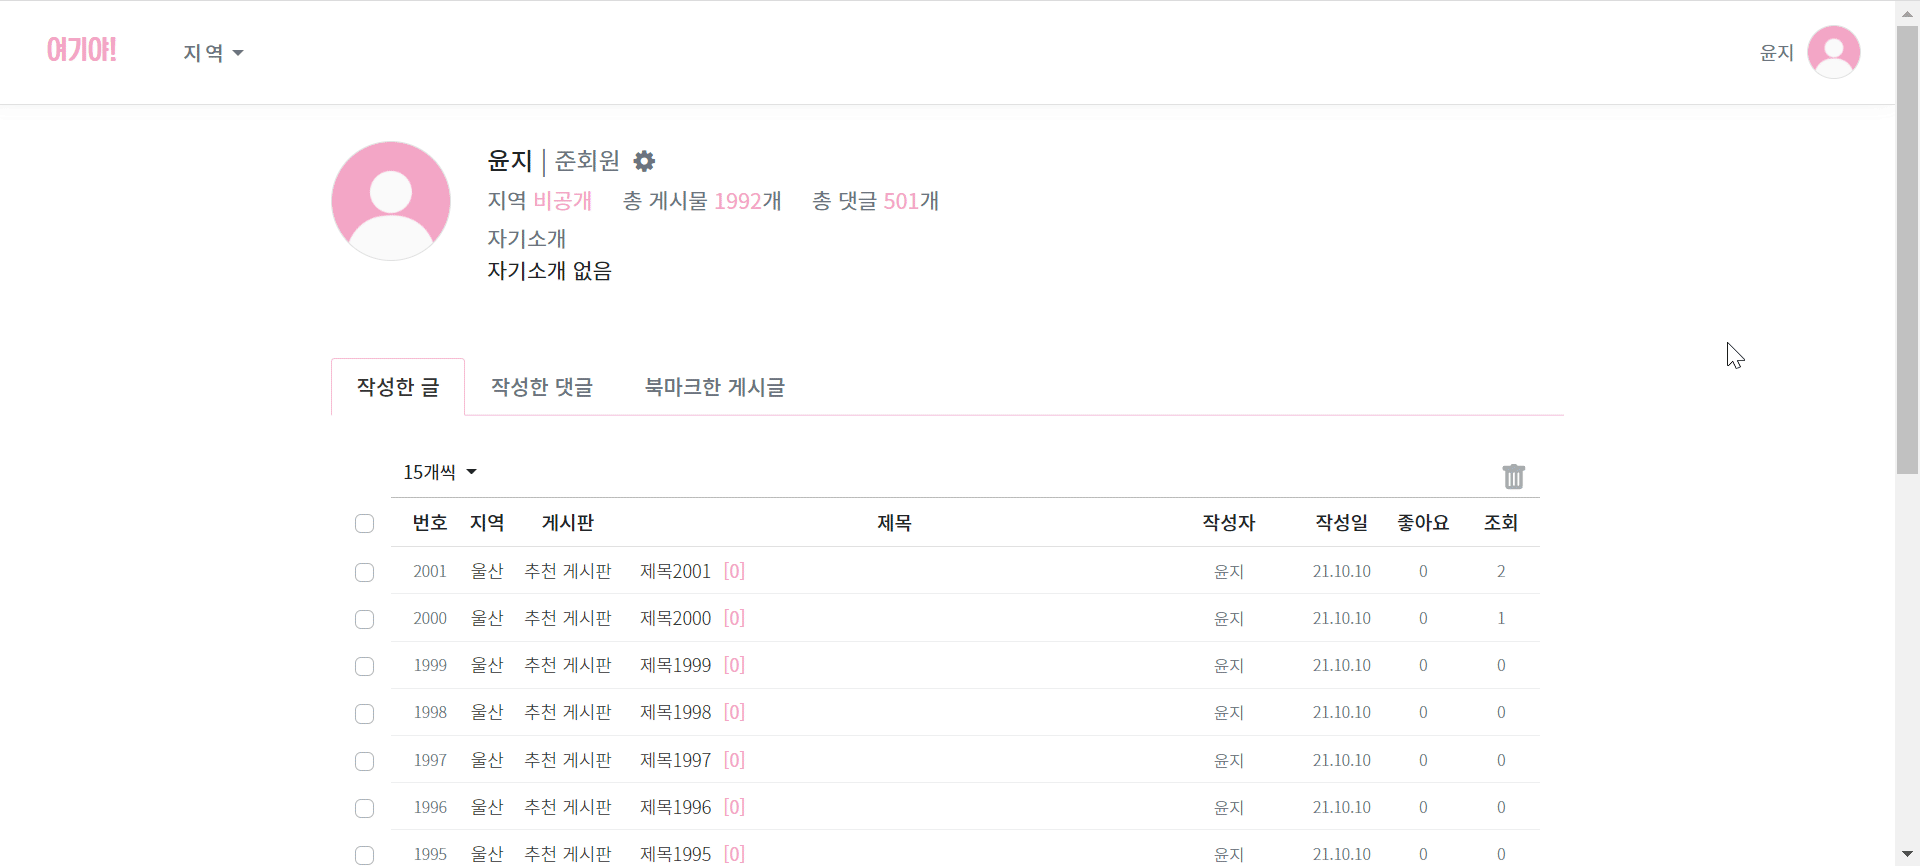
Task: Click the 조회 column header
Action: [x=1501, y=523]
